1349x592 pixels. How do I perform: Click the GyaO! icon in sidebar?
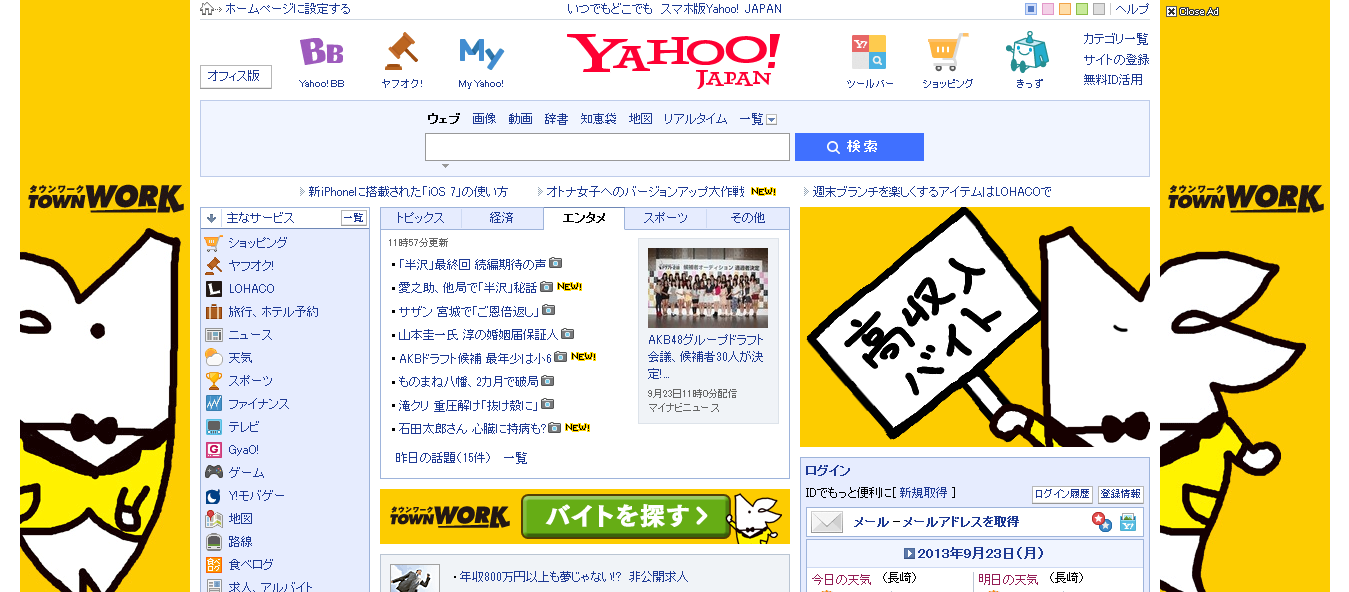tap(213, 450)
